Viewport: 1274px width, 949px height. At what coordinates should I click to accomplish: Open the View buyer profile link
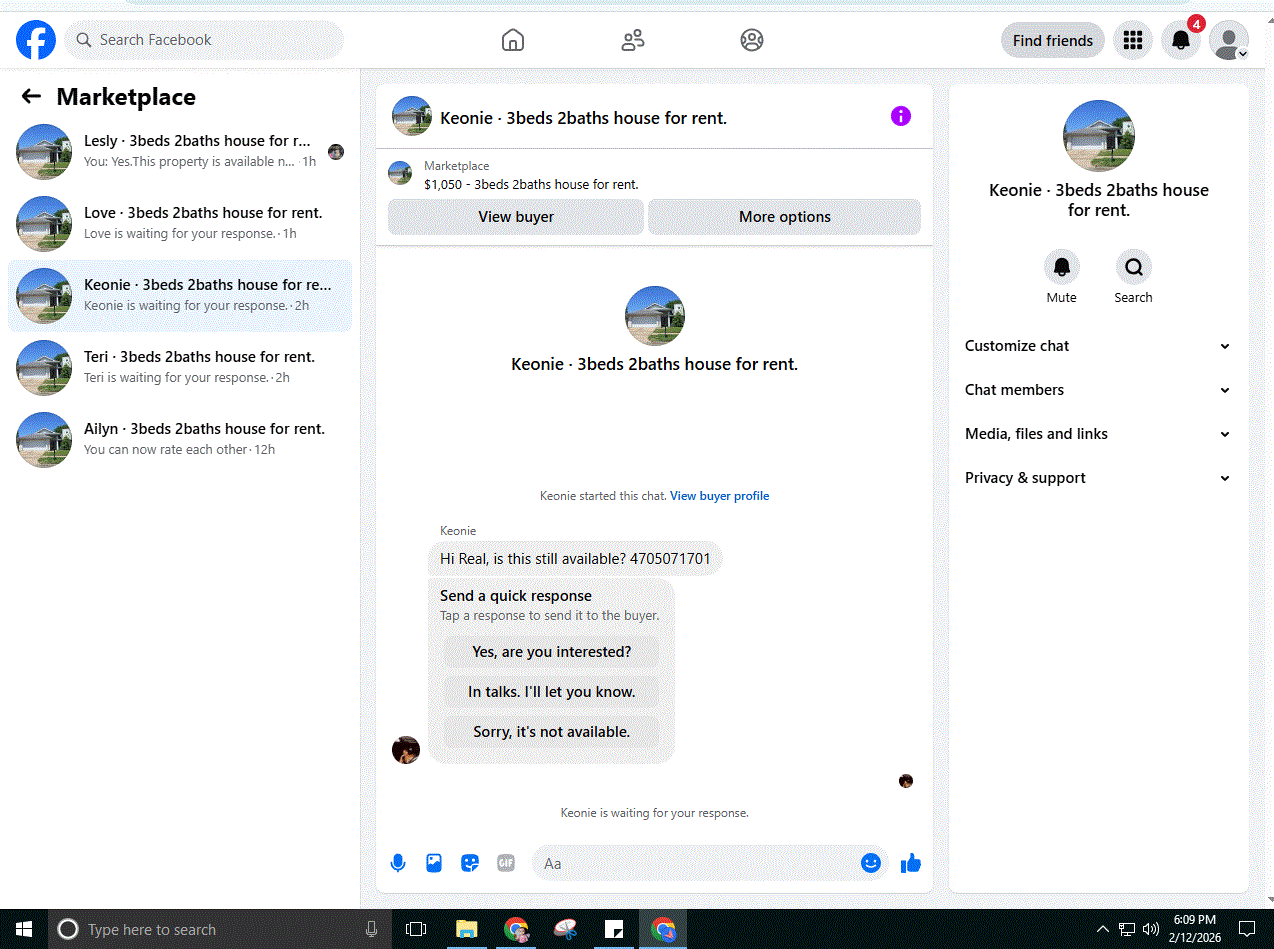(719, 496)
